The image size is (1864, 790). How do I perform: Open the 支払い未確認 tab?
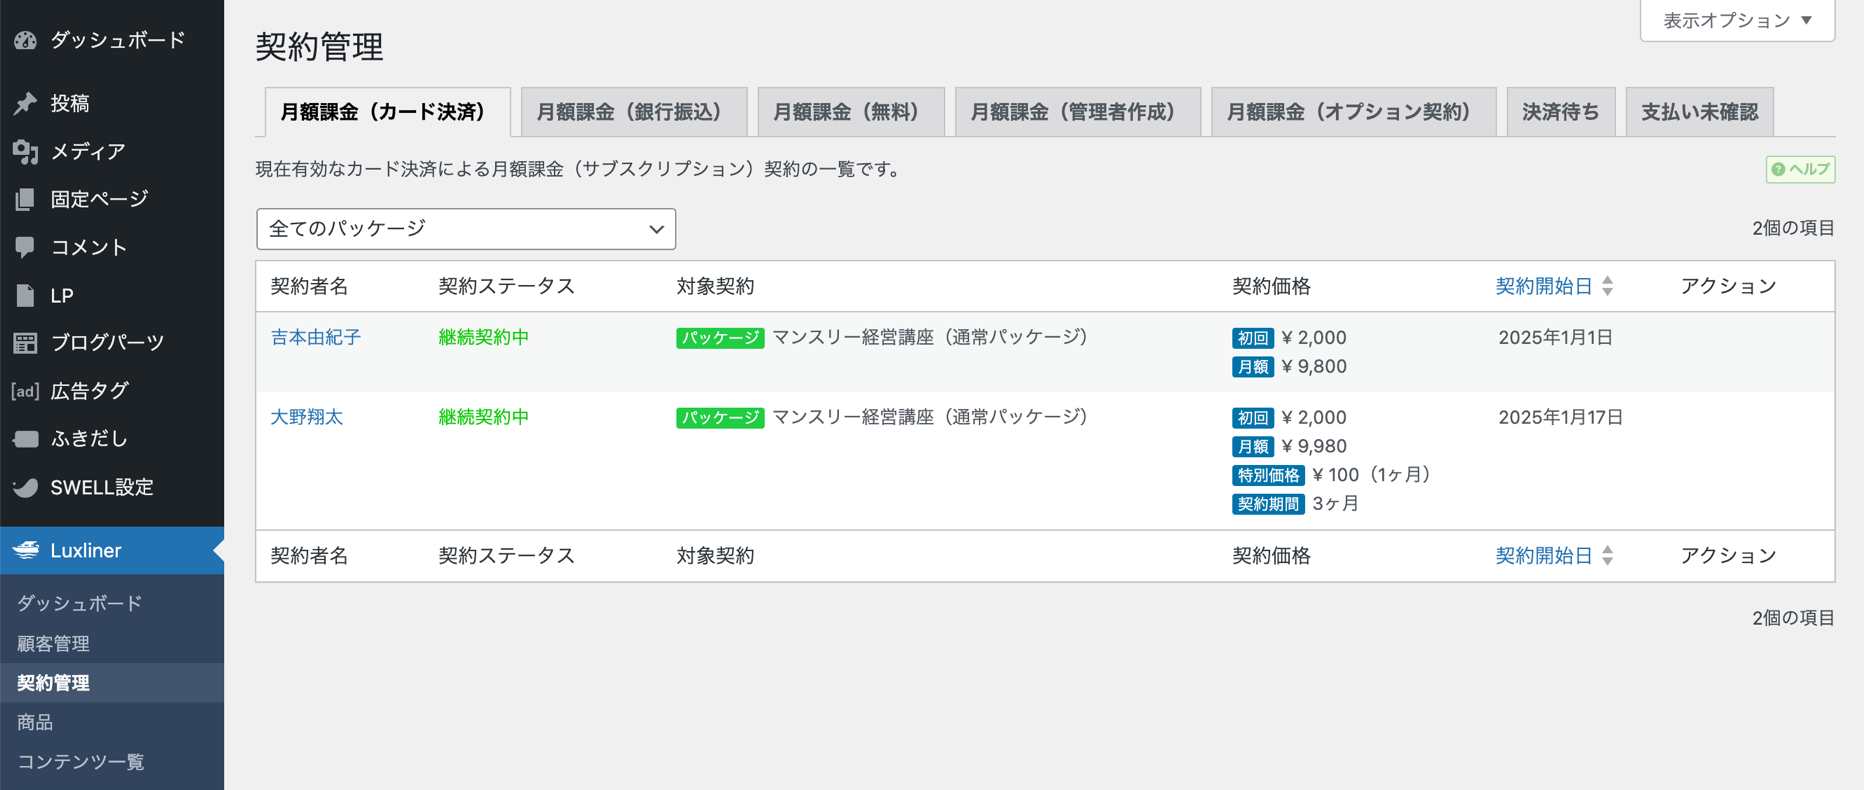pos(1699,112)
